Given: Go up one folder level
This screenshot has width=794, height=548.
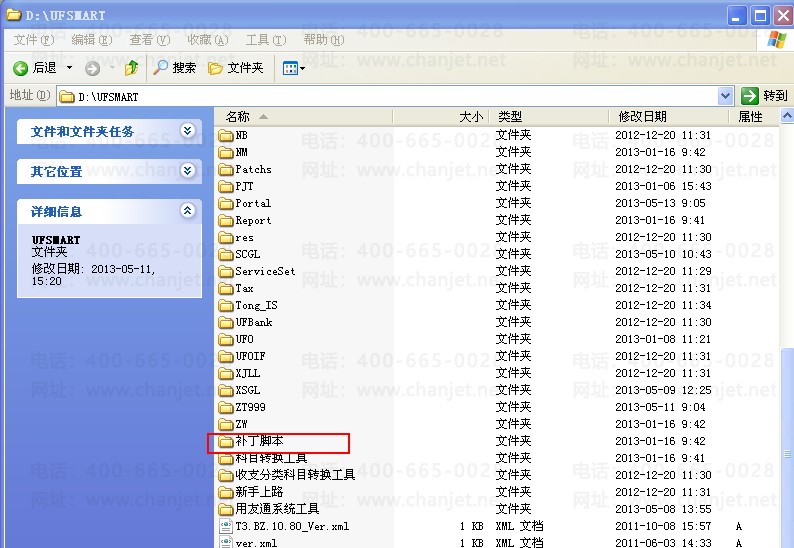Looking at the screenshot, I should (132, 68).
